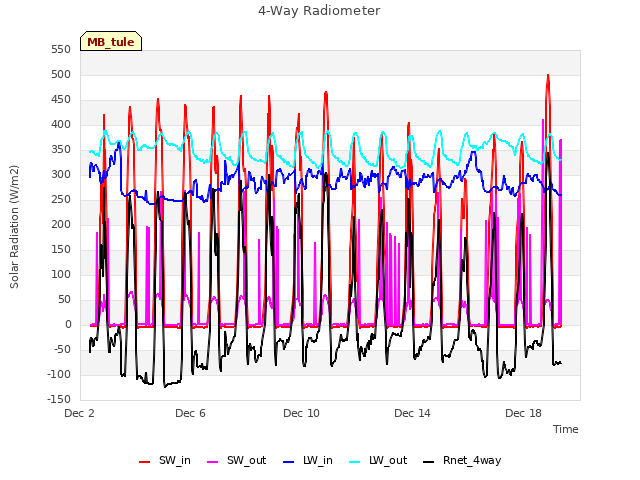Click the Dec 6 x-axis tick label
The height and width of the screenshot is (480, 640).
(190, 413)
